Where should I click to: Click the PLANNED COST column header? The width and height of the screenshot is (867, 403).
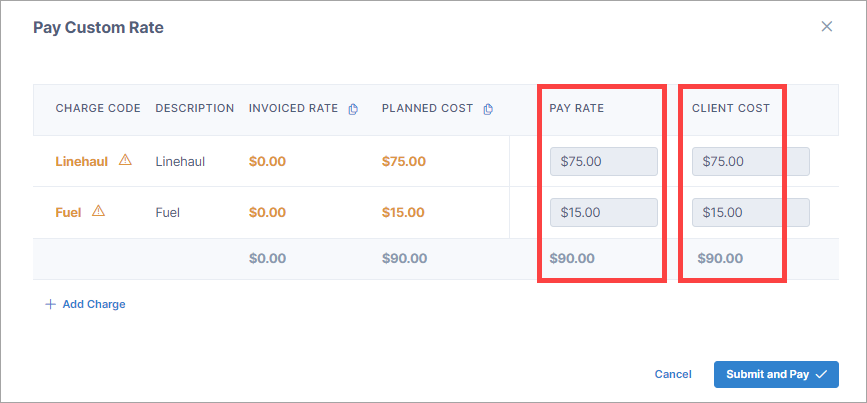(x=427, y=108)
